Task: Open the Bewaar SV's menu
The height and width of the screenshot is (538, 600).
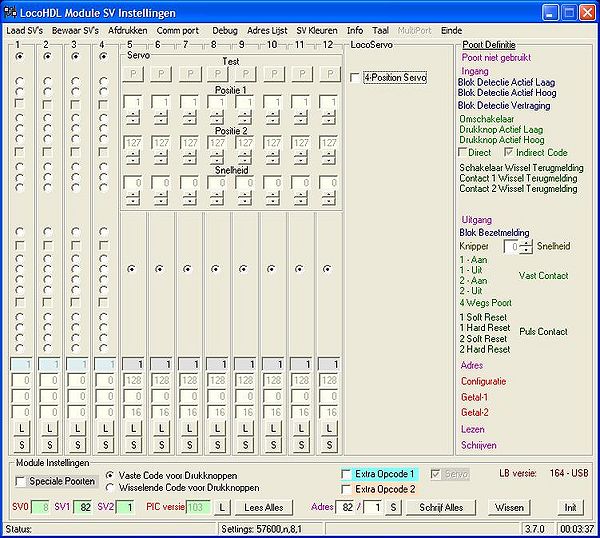Action: coord(75,31)
